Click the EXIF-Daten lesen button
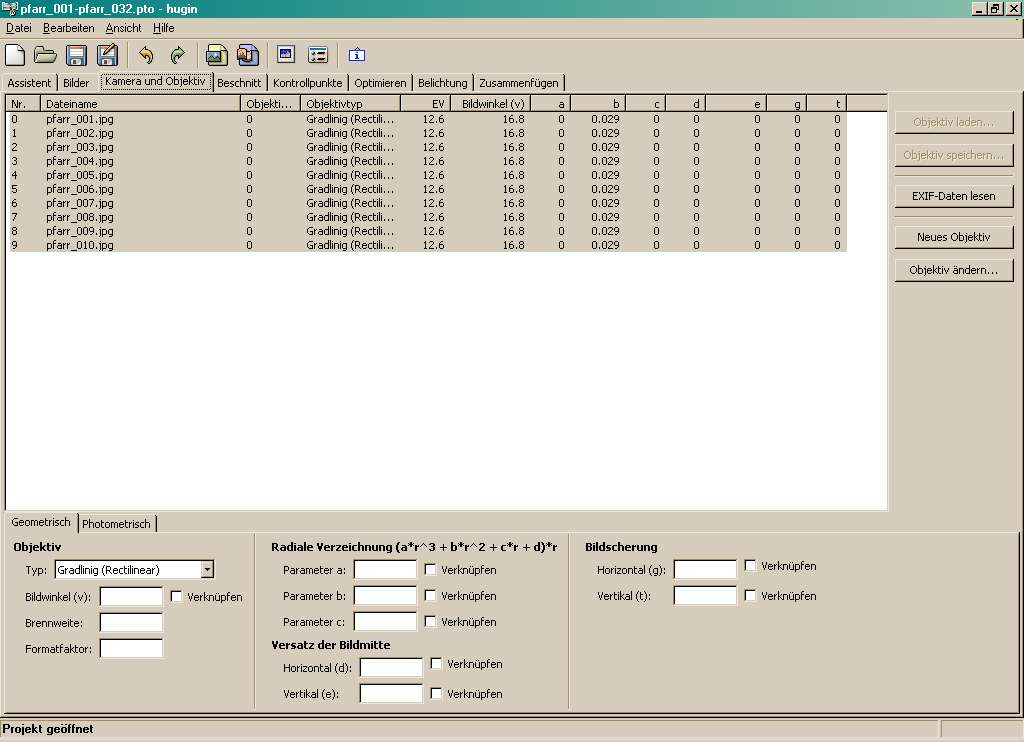Viewport: 1024px width, 742px height. point(955,196)
